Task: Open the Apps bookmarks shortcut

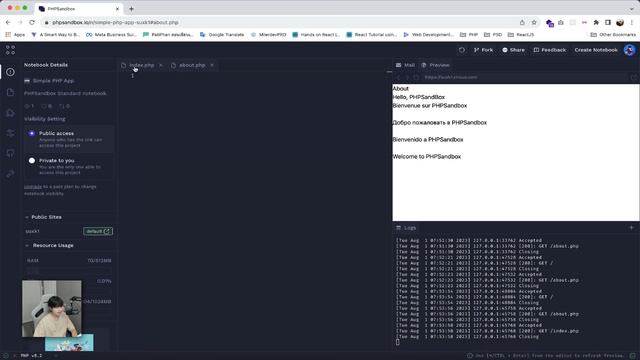Action: (15, 35)
